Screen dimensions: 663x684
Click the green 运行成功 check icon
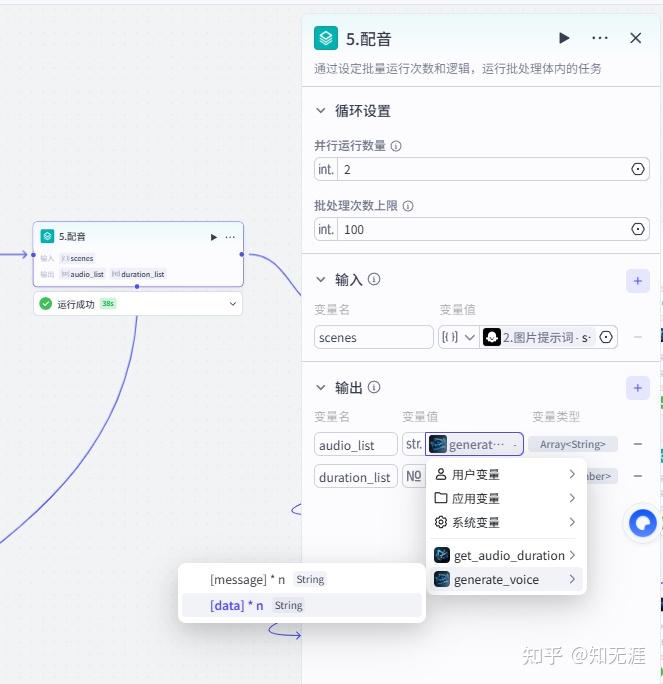tap(45, 304)
